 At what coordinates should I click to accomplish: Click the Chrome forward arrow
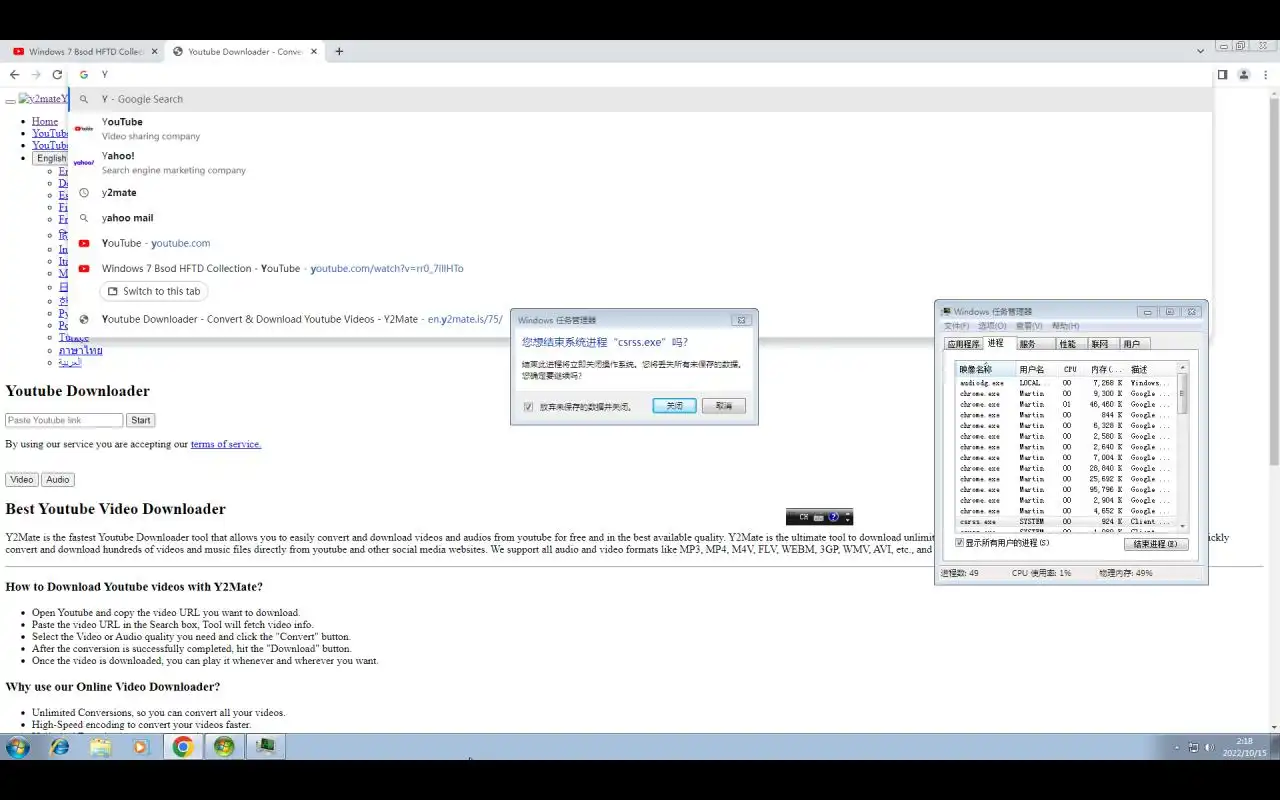point(36,75)
